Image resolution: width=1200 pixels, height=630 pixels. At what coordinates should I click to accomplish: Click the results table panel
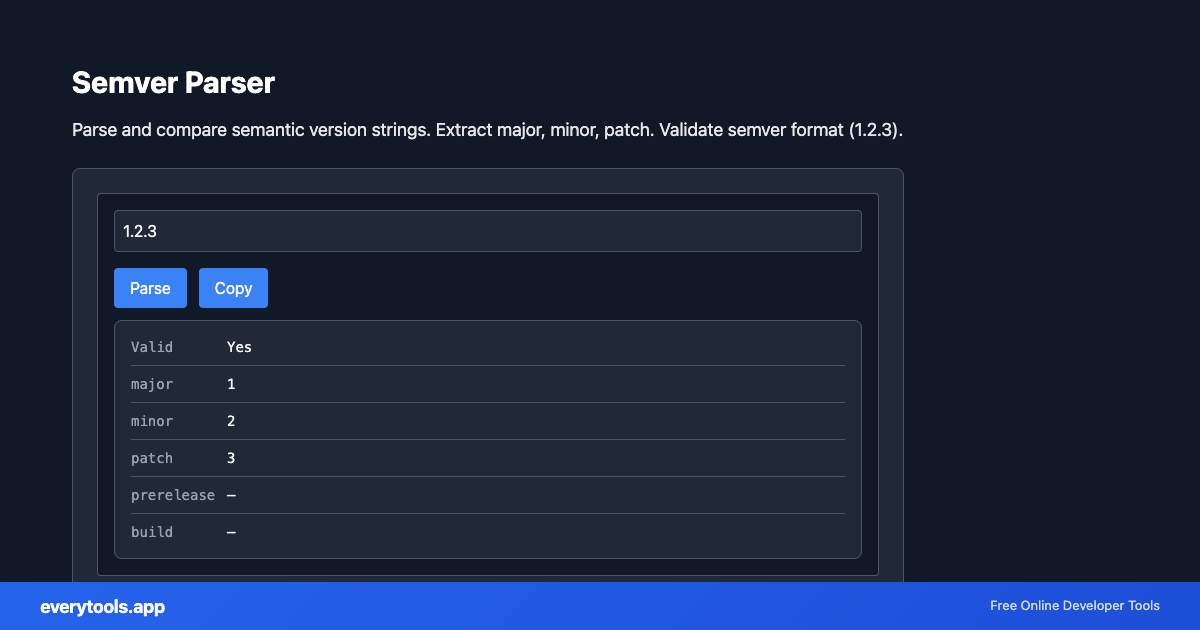(x=488, y=439)
